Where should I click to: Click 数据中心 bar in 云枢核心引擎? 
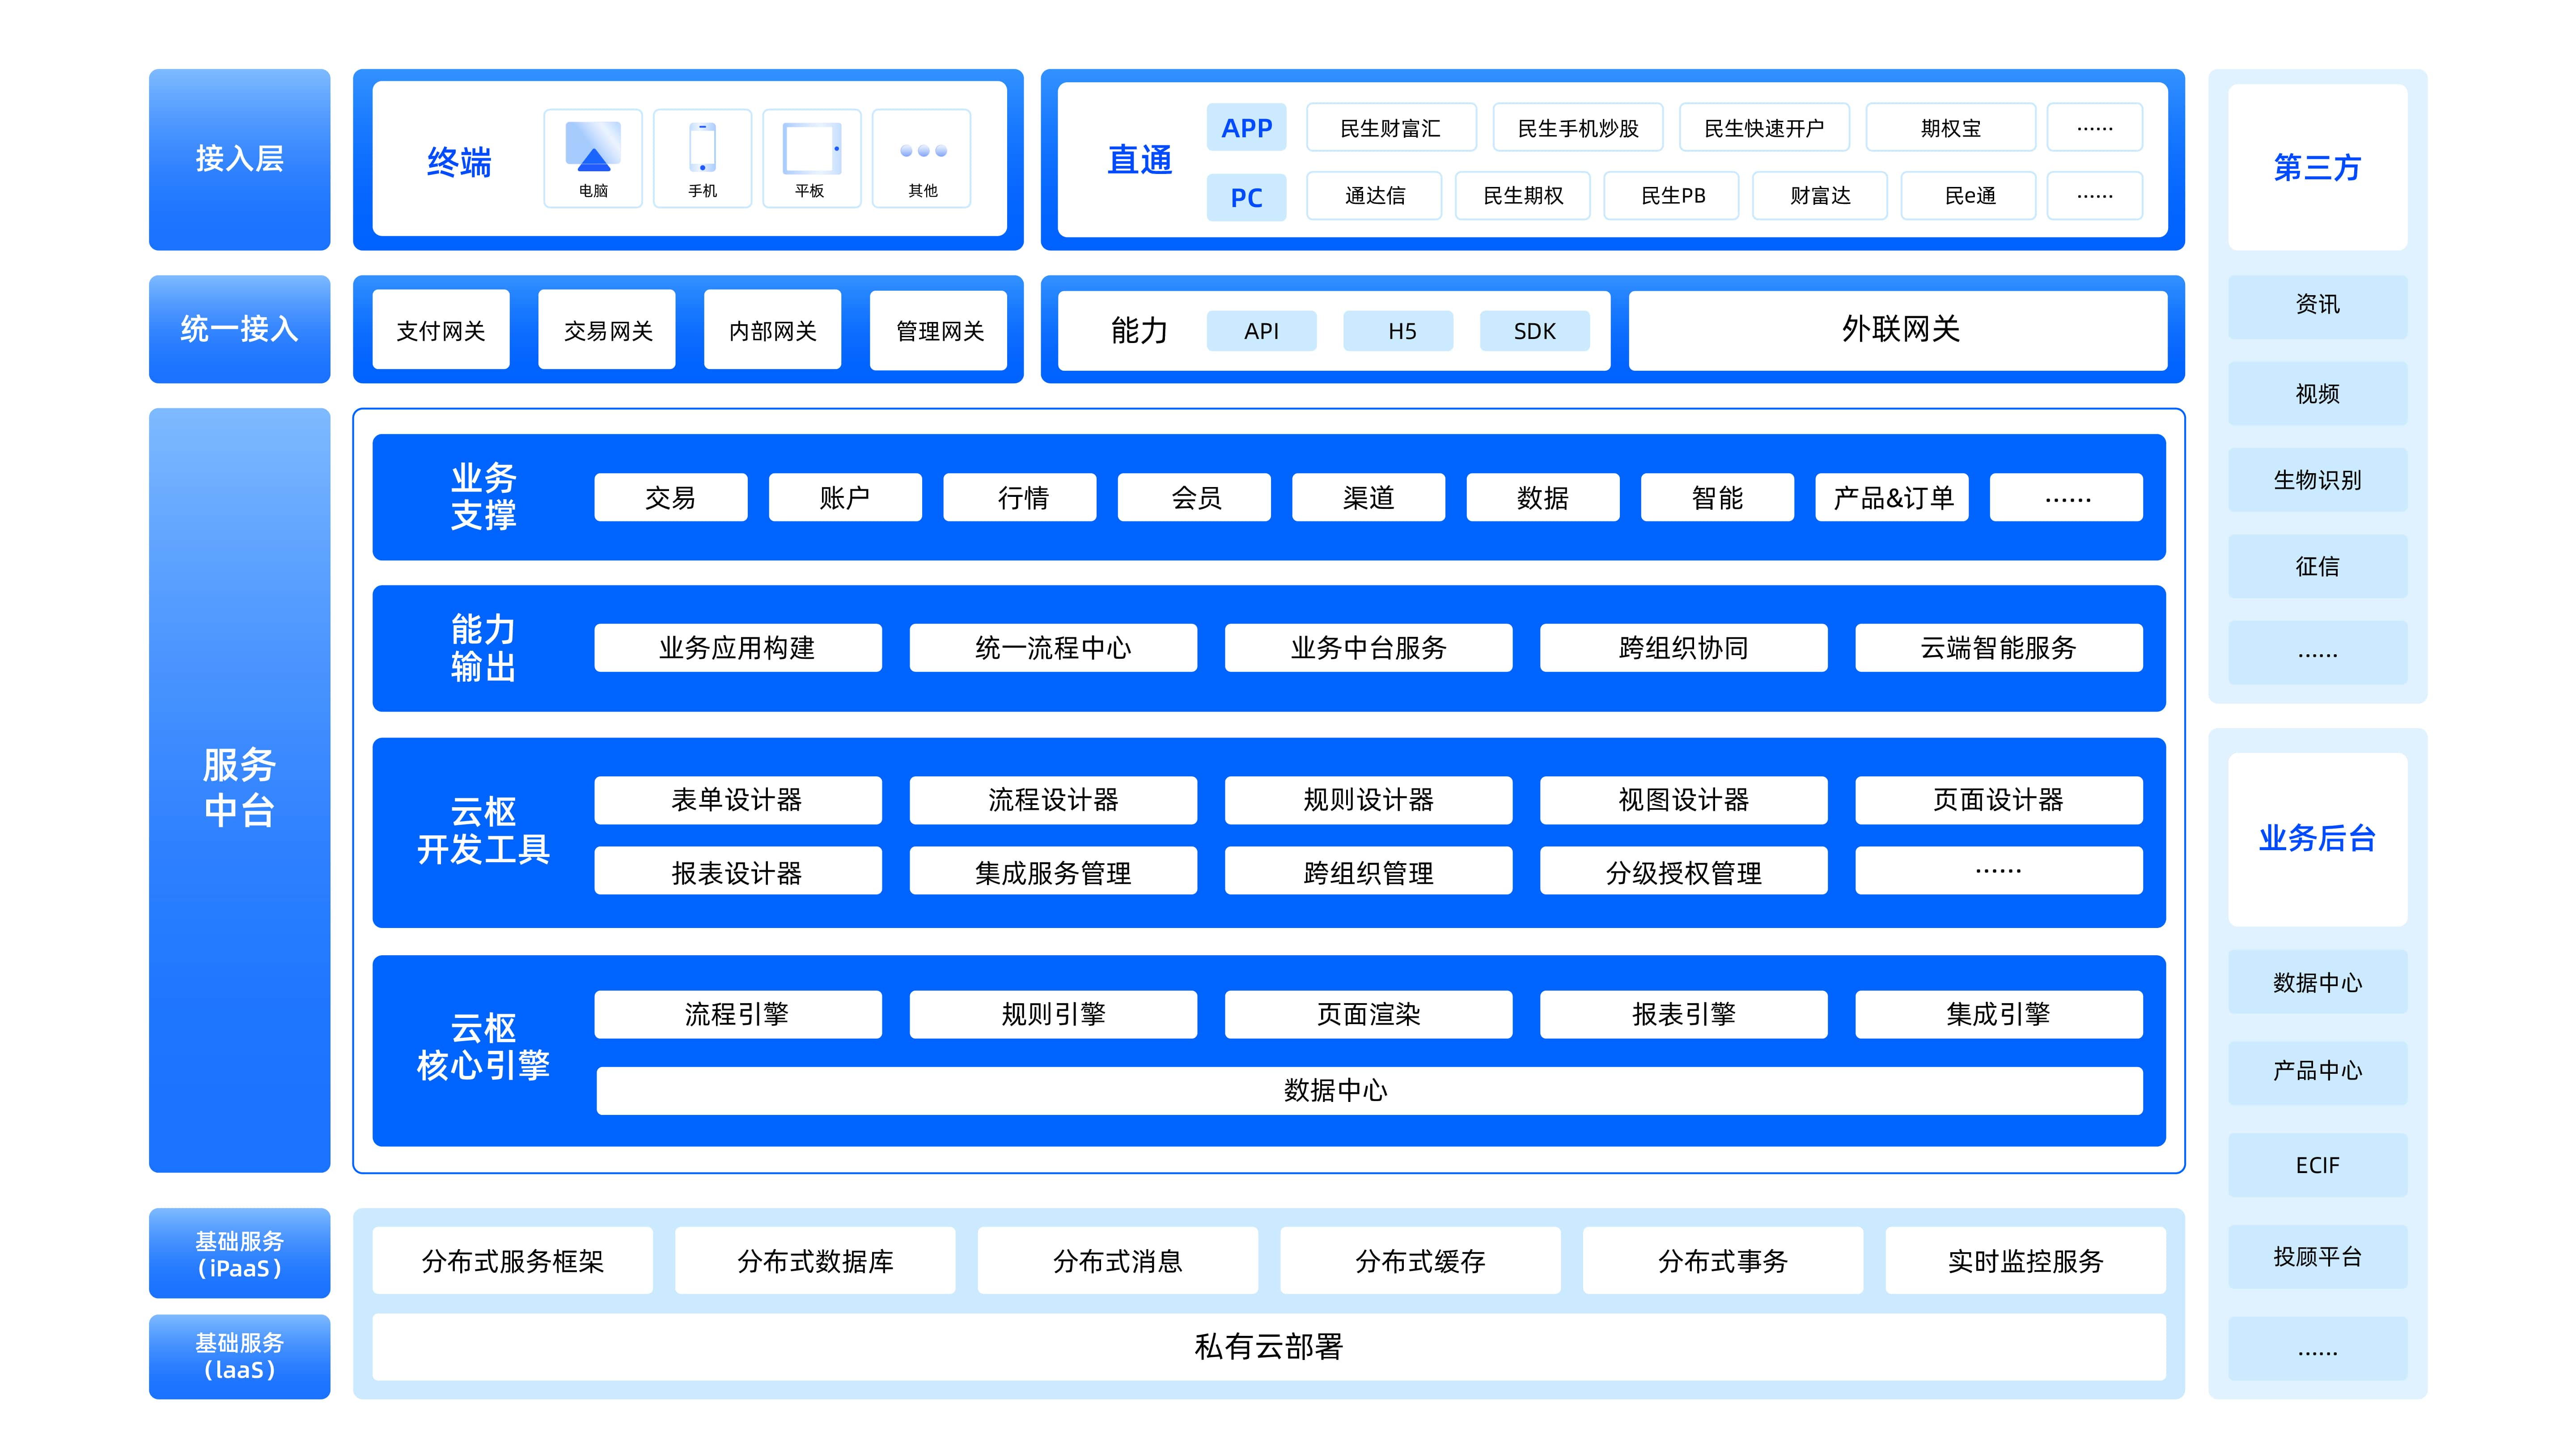pos(1369,1091)
